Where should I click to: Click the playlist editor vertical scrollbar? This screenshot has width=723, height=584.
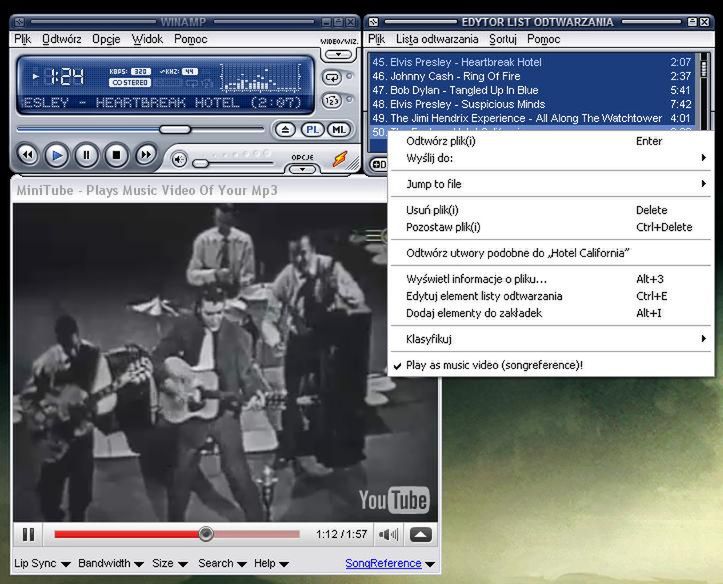coord(704,92)
